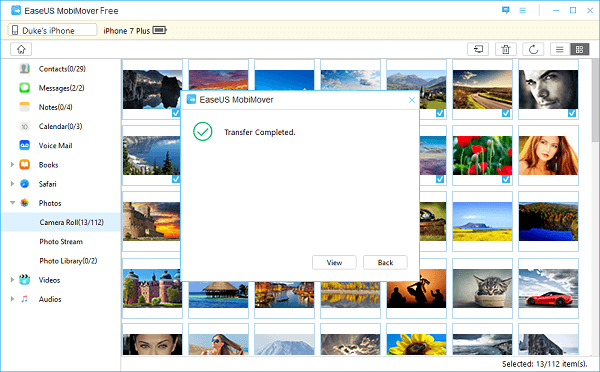Select Camera Roll(13/112) in sidebar
Screen dimensions: 600x372
point(61,222)
